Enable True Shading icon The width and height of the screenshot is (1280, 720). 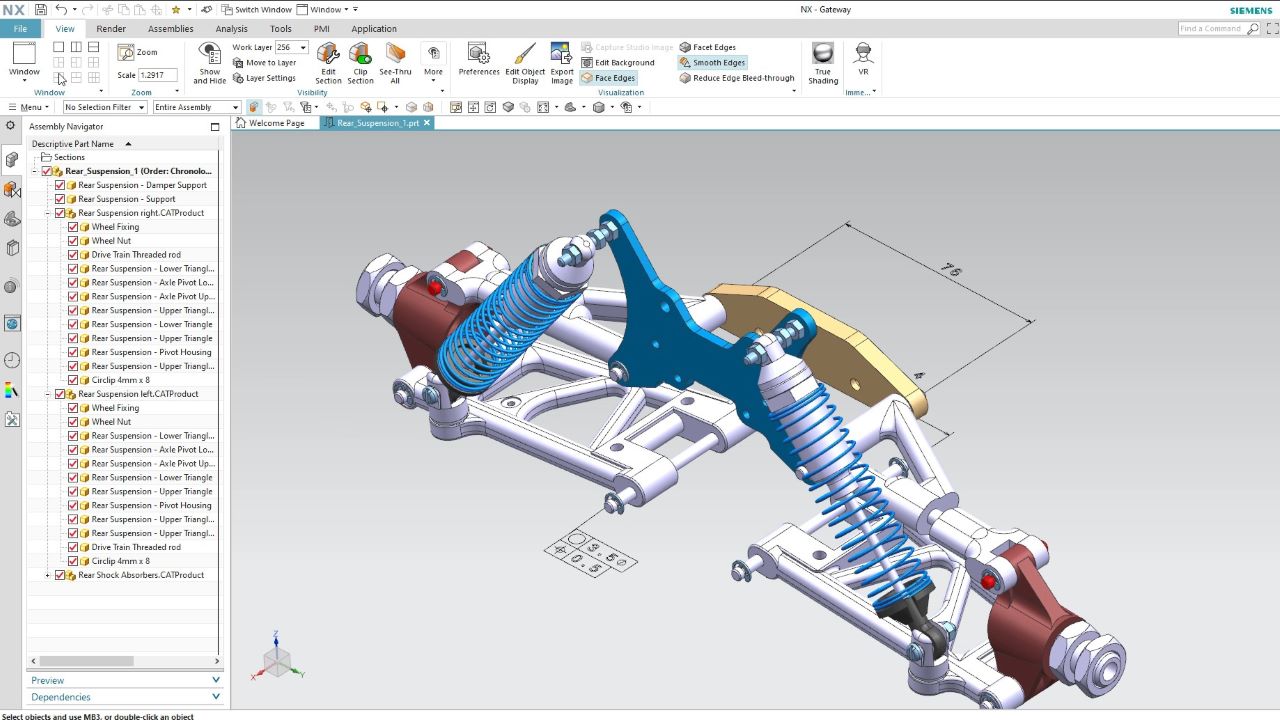(x=823, y=62)
